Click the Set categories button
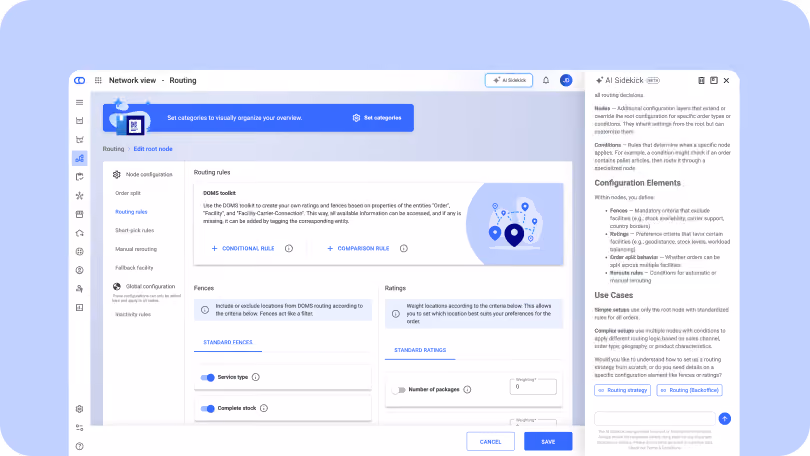The image size is (810, 456). tap(377, 118)
